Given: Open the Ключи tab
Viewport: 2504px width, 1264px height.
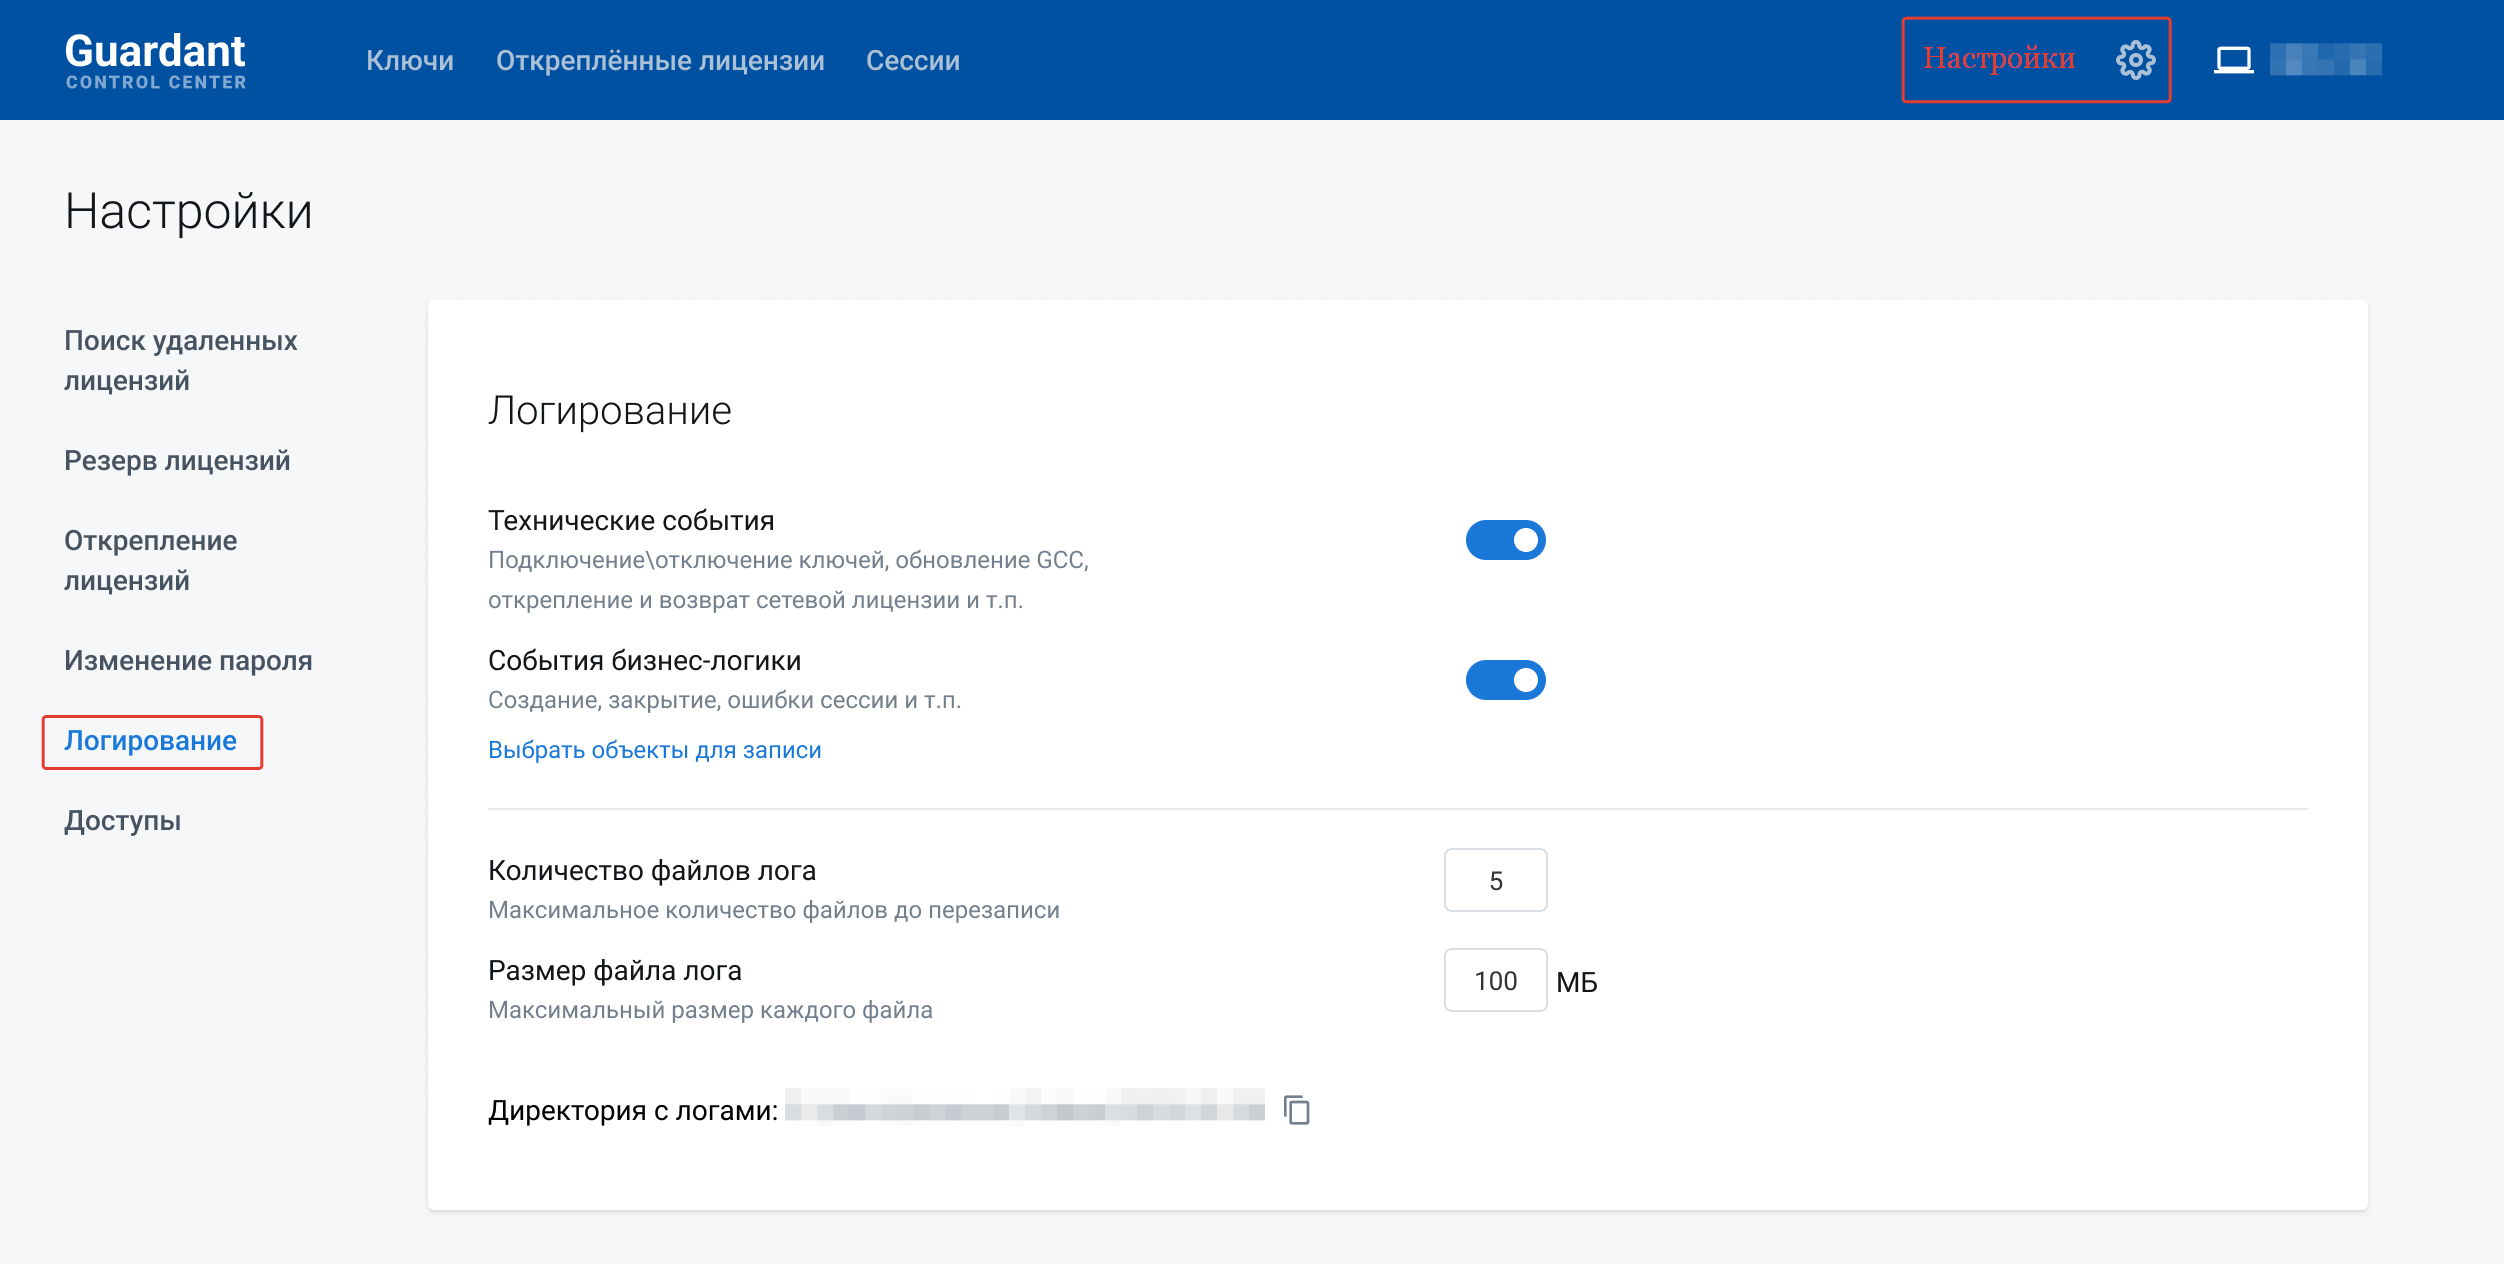Looking at the screenshot, I should [x=410, y=61].
